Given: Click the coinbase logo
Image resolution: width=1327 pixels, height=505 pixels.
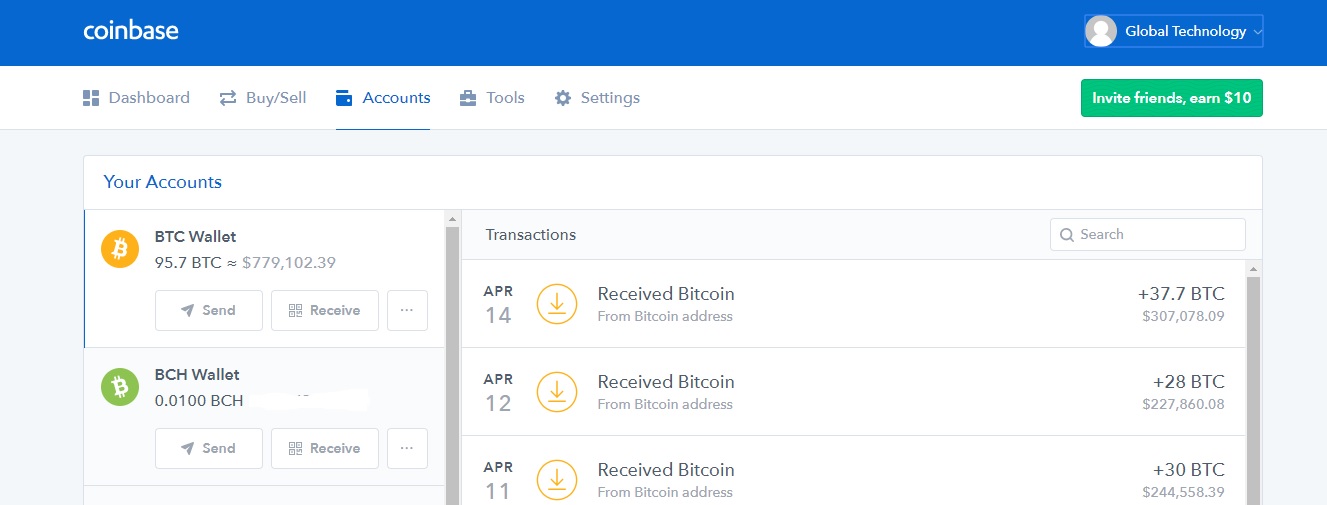Looking at the screenshot, I should click(131, 31).
